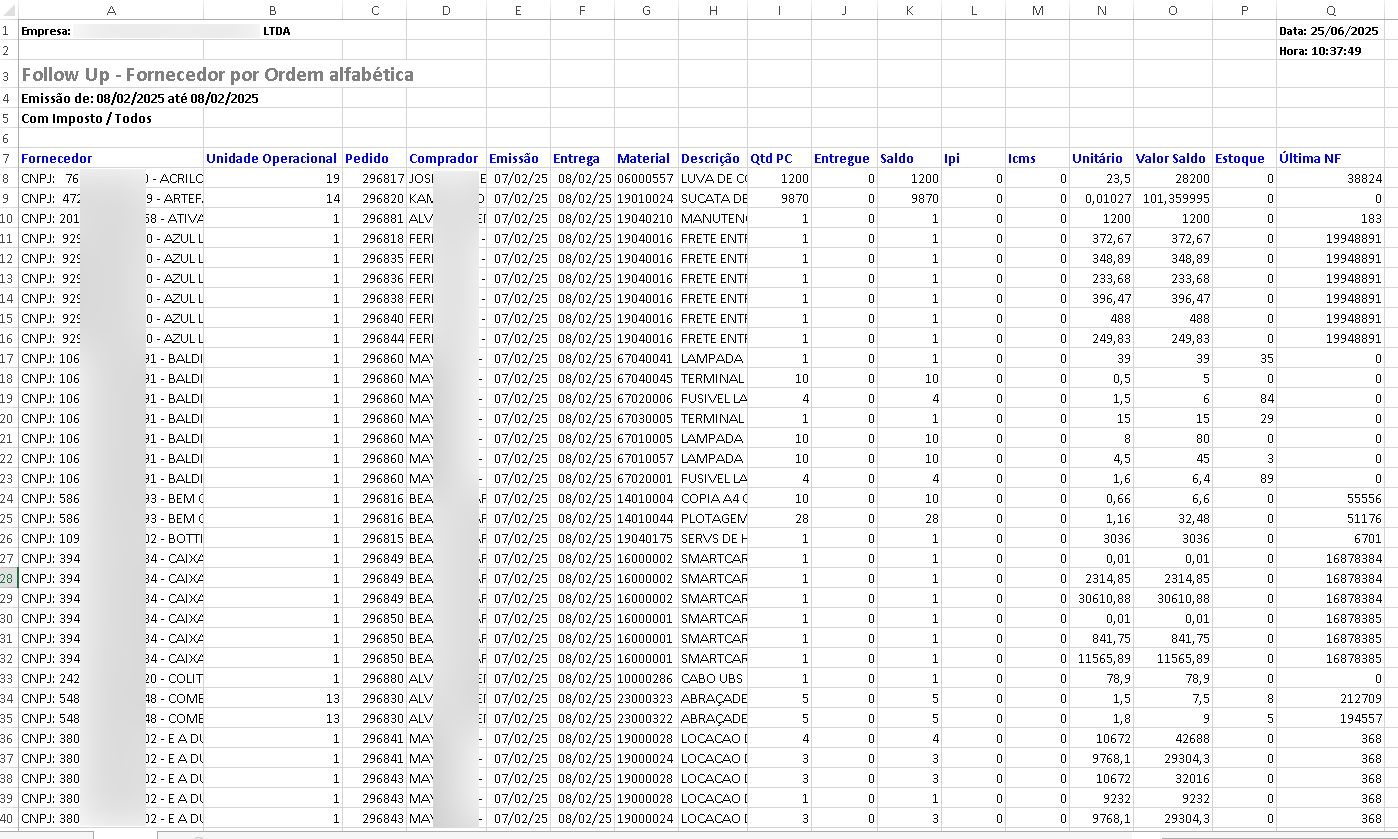Image resolution: width=1398 pixels, height=839 pixels.
Task: Select the 'Unitário' header cell
Action: click(x=1101, y=158)
